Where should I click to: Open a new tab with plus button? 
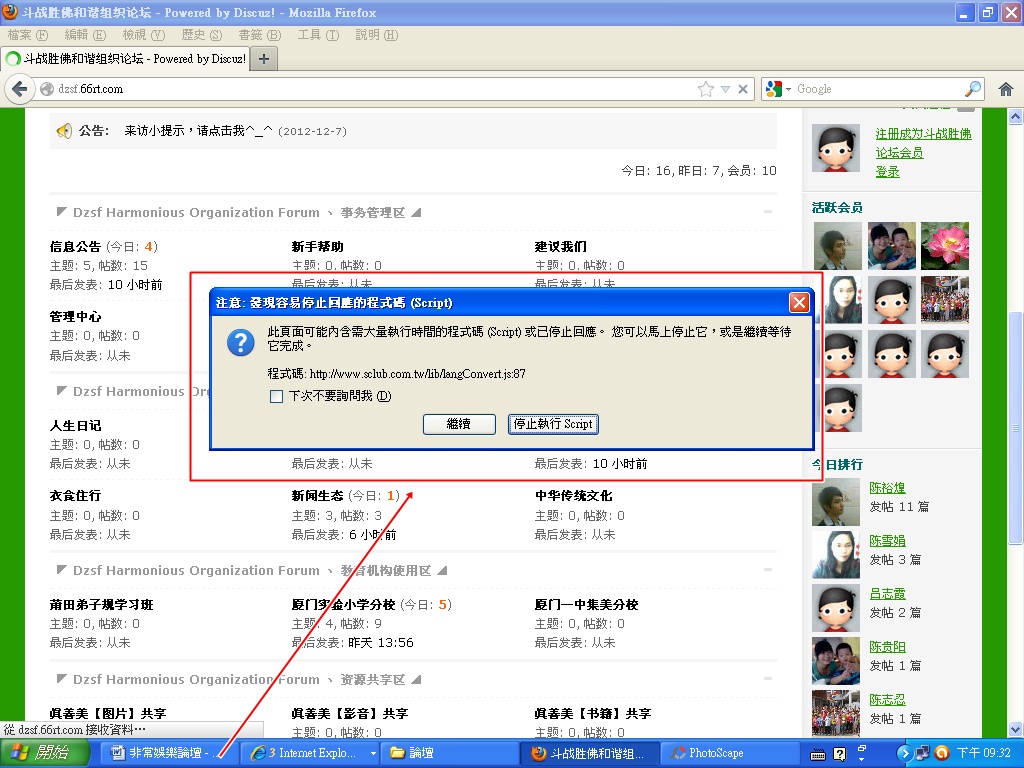tap(264, 59)
